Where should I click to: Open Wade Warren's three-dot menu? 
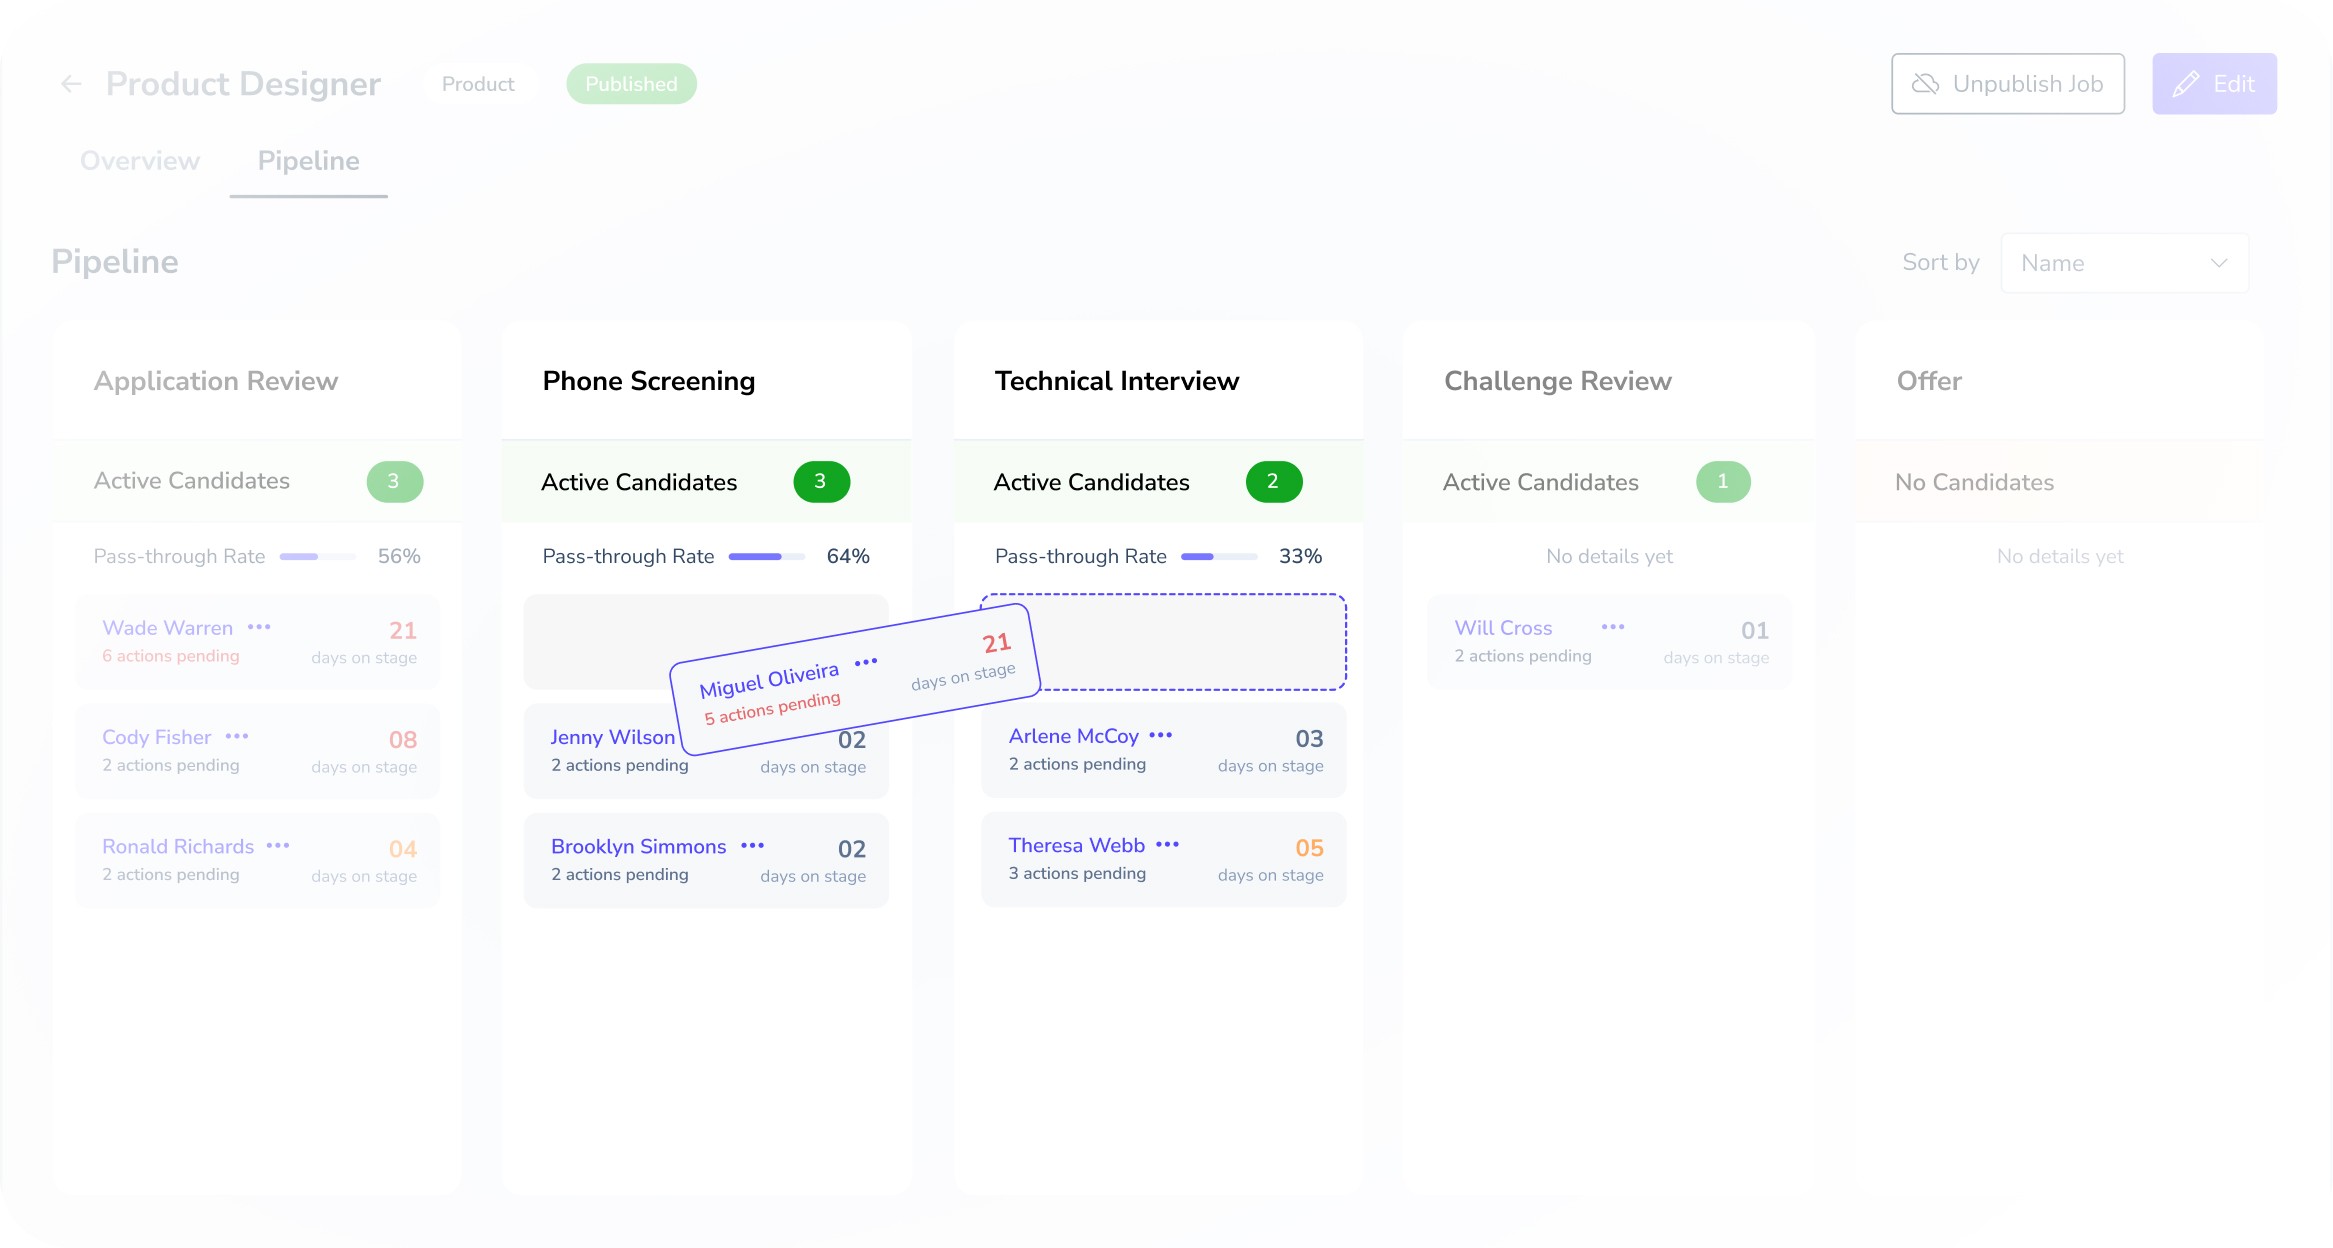pos(259,627)
